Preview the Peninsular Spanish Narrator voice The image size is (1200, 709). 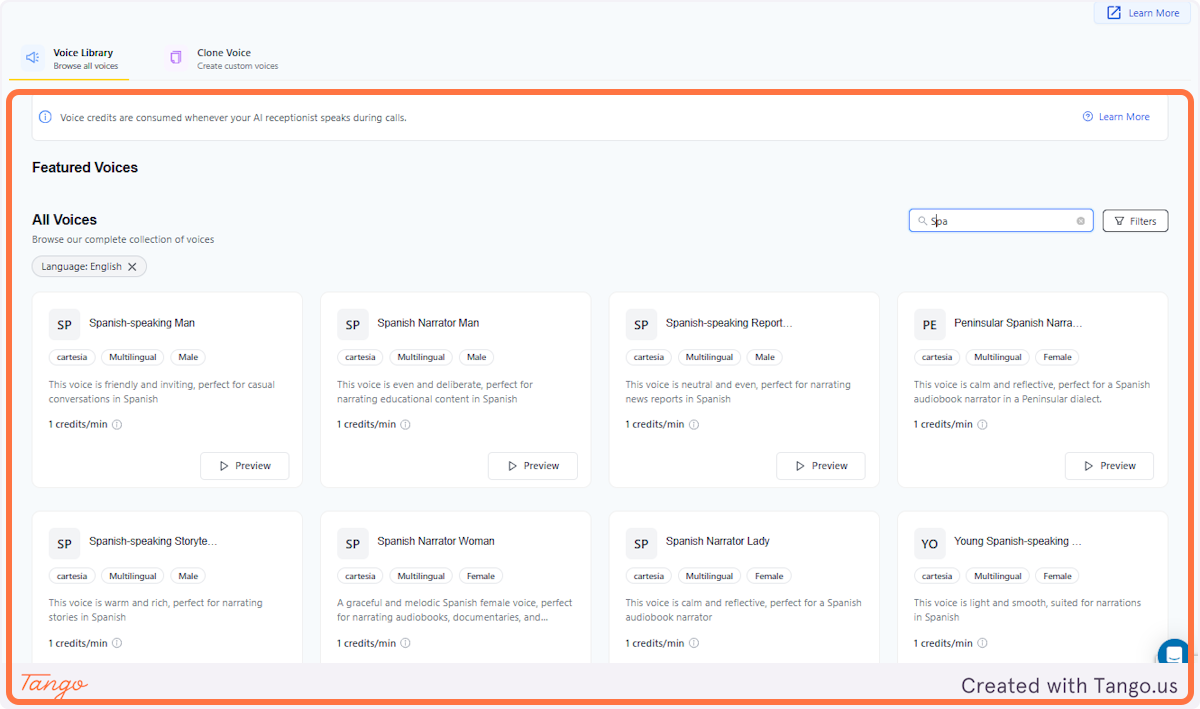[x=1109, y=466]
